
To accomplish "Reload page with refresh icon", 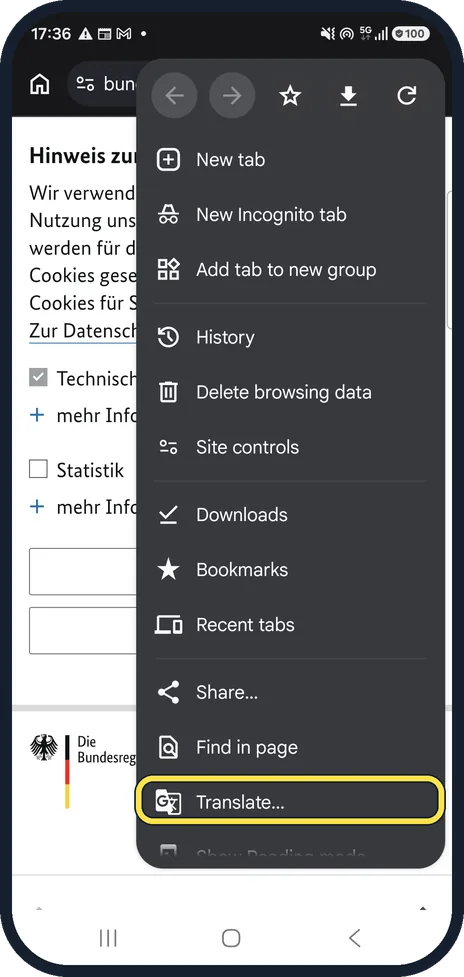I will [x=406, y=96].
